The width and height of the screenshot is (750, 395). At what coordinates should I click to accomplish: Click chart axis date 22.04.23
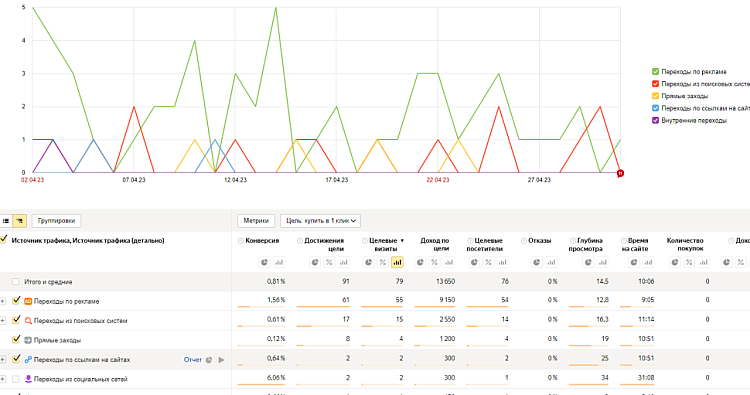tap(438, 180)
